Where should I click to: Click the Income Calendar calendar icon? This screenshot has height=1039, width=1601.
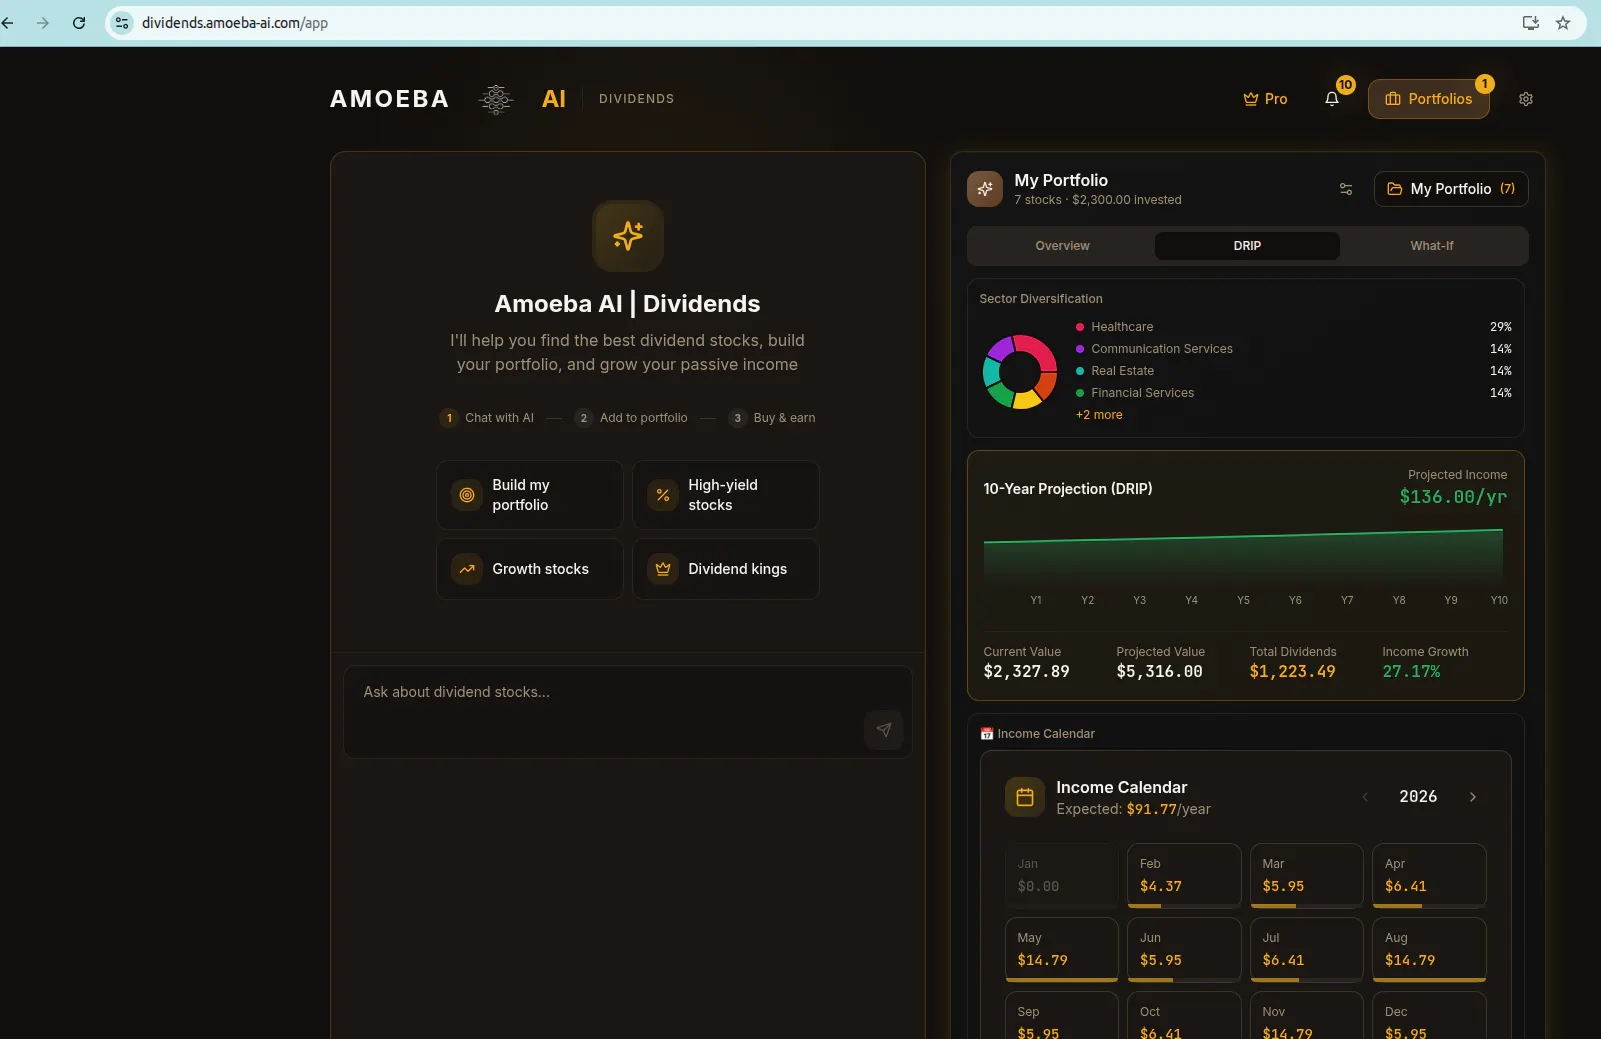coord(1025,797)
